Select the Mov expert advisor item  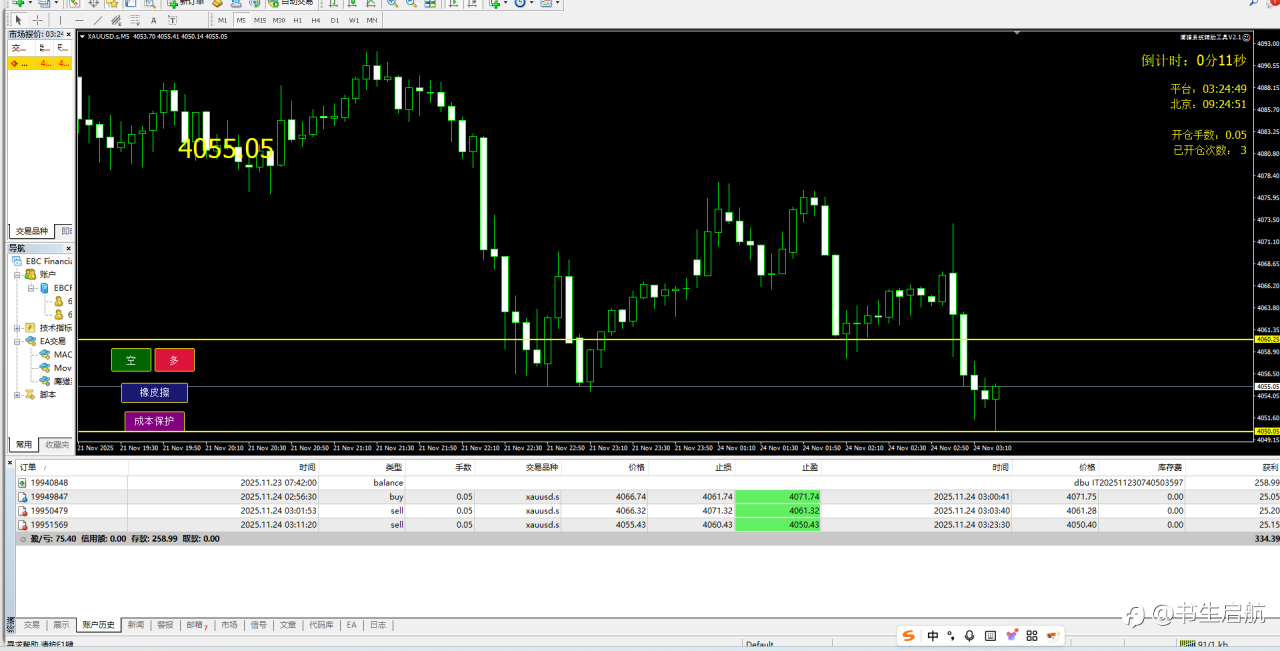(56, 367)
